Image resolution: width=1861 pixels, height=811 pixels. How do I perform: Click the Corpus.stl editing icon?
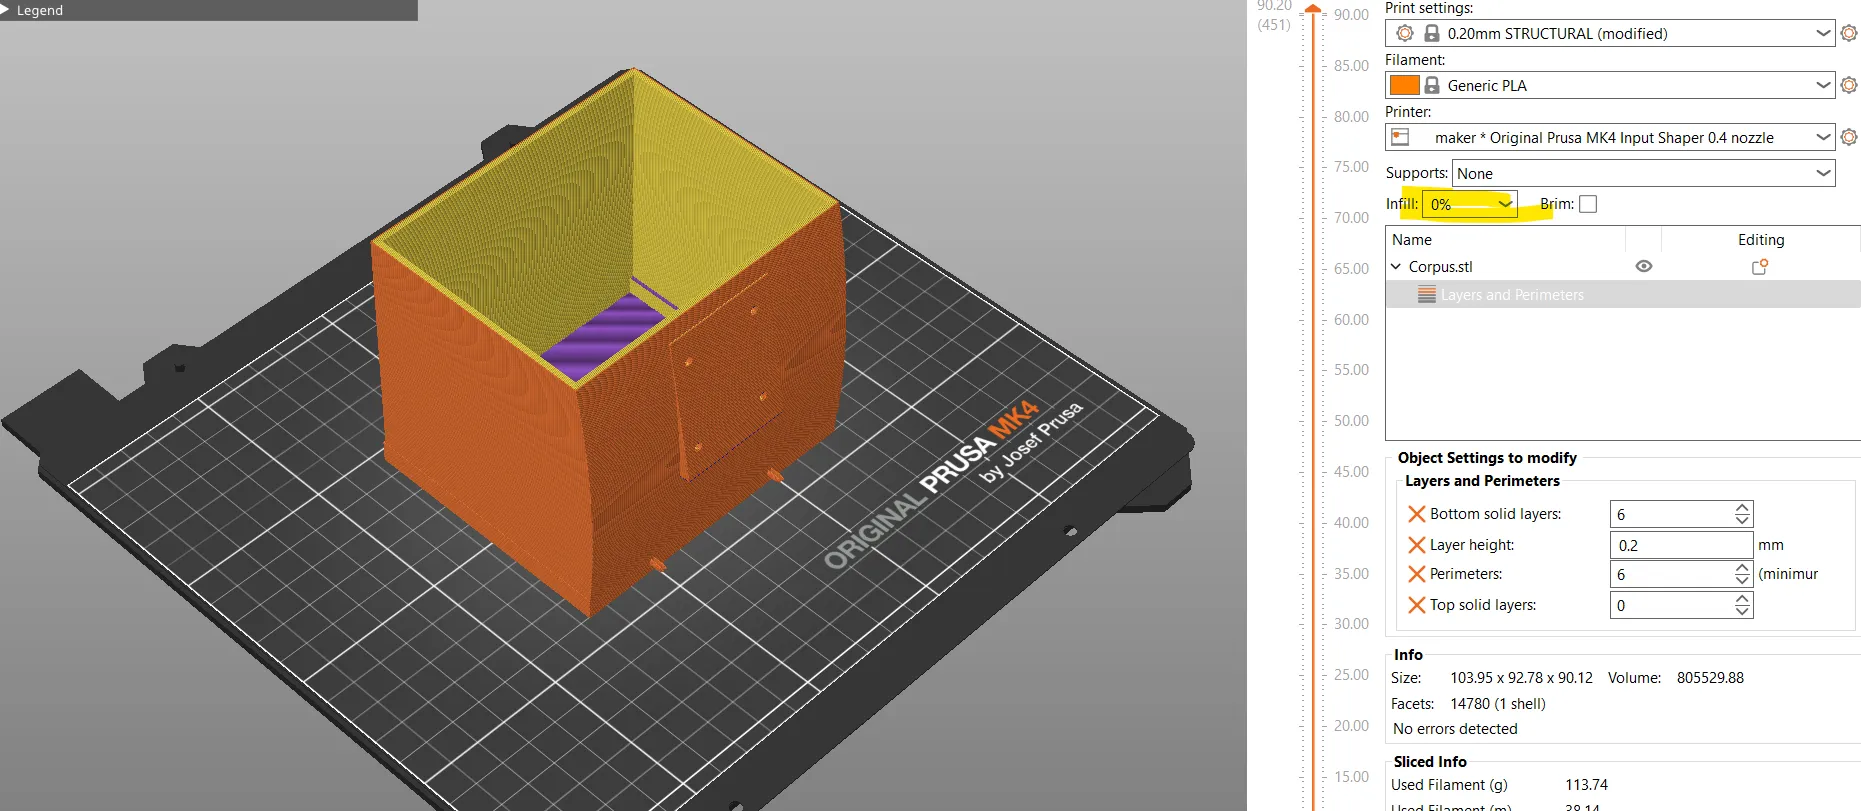click(x=1760, y=267)
